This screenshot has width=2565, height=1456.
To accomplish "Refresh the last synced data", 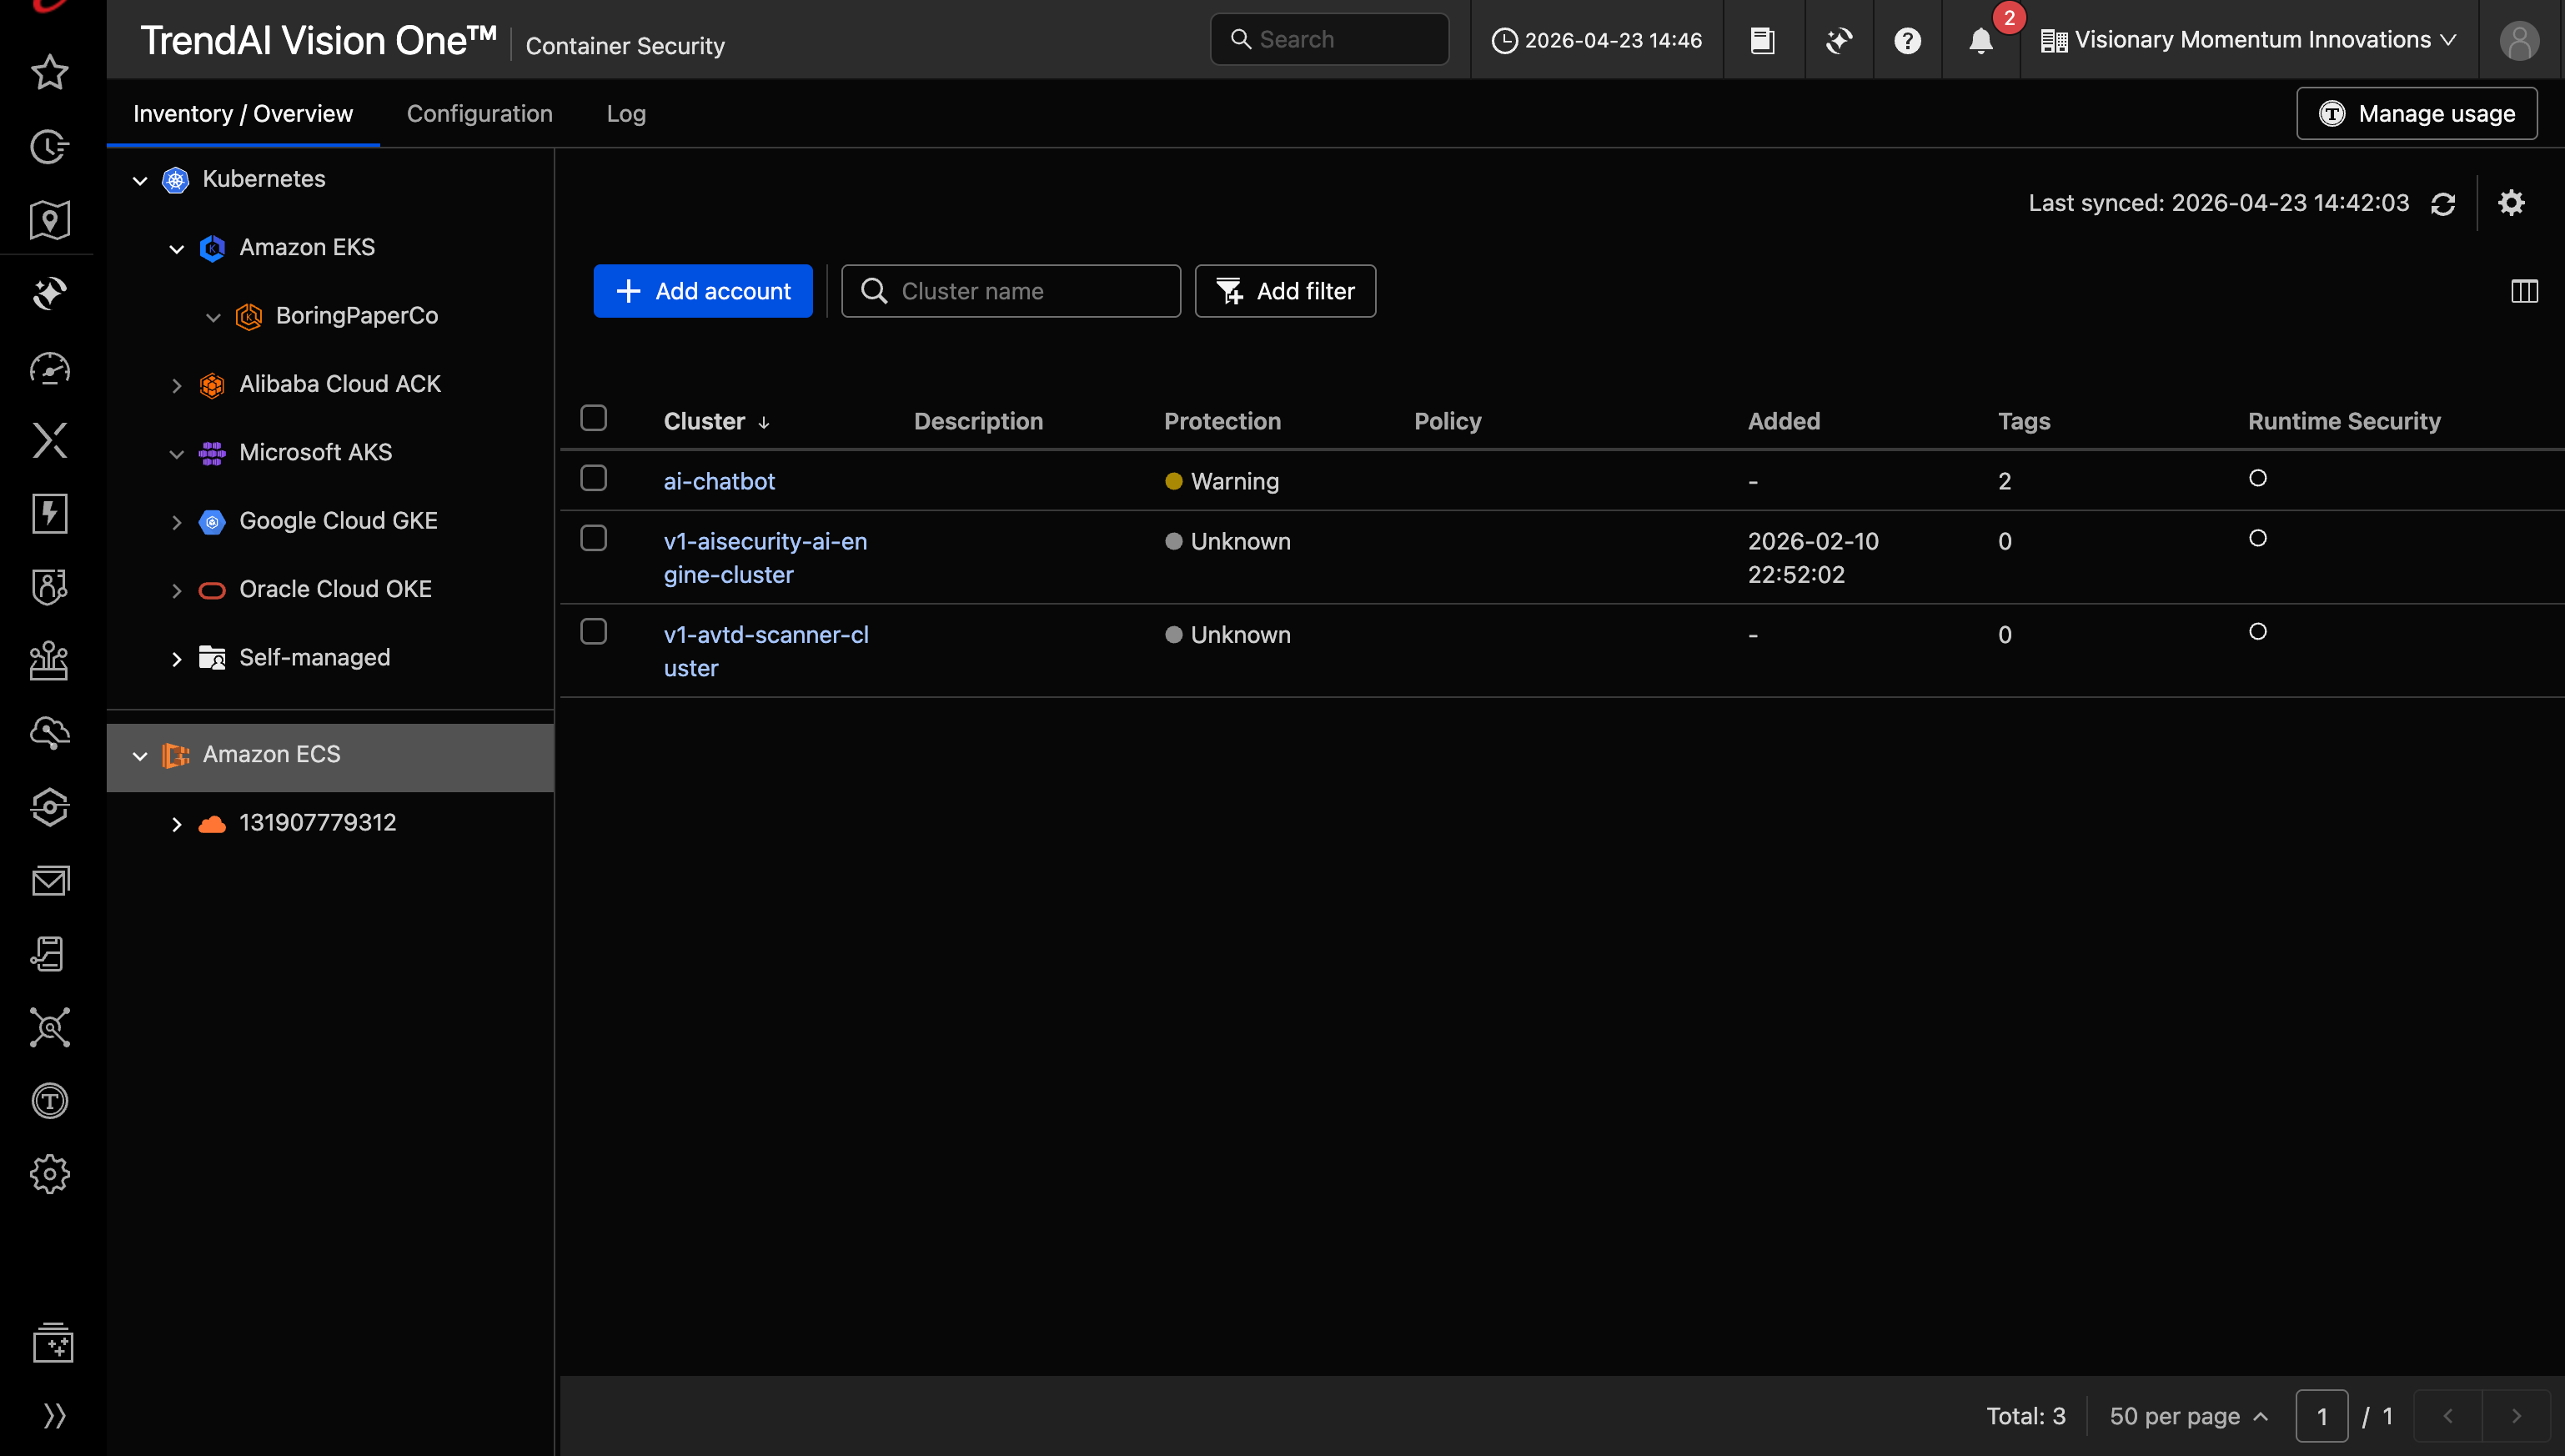I will pyautogui.click(x=2443, y=204).
